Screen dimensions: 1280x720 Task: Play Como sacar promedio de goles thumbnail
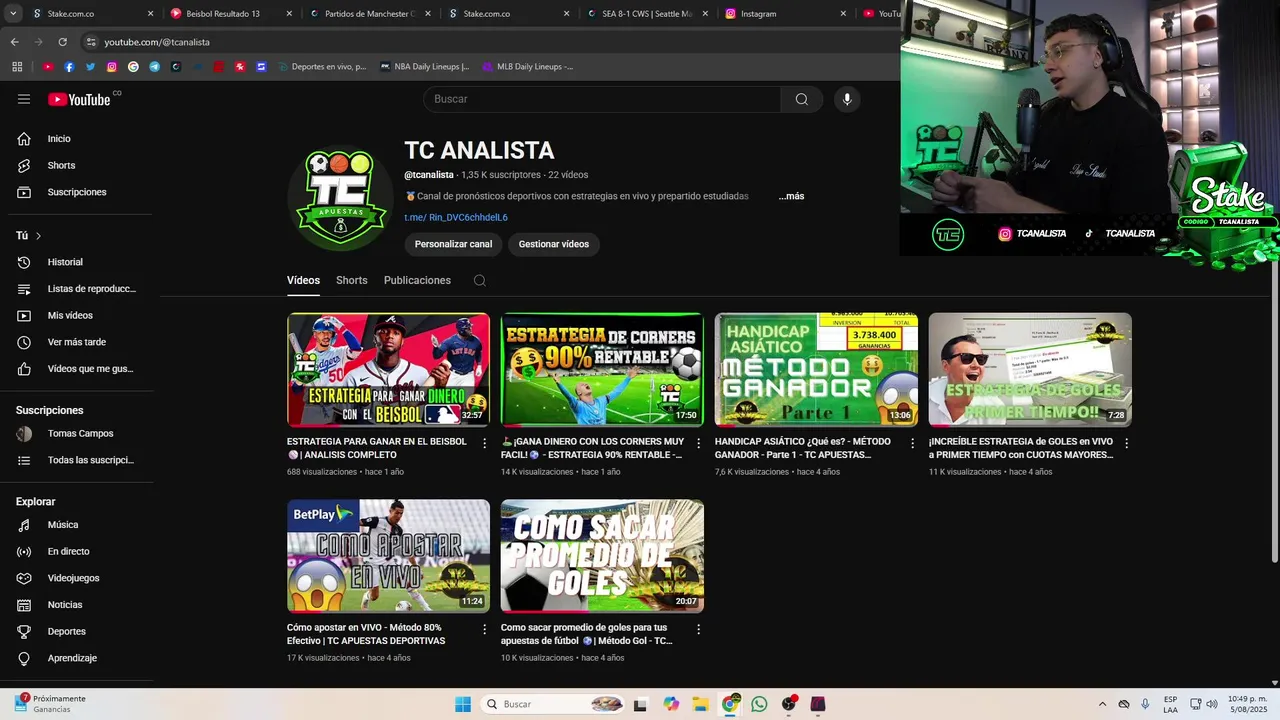[x=602, y=556]
